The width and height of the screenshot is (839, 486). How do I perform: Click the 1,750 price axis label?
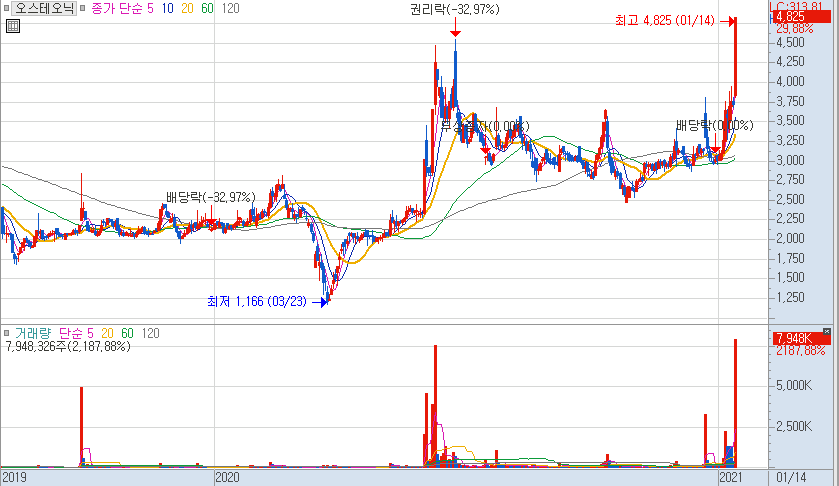click(790, 258)
